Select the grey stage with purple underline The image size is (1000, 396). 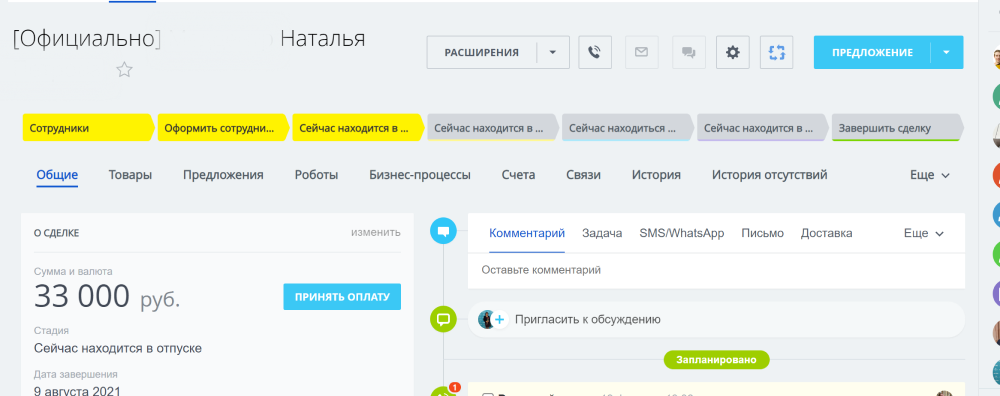(x=762, y=128)
